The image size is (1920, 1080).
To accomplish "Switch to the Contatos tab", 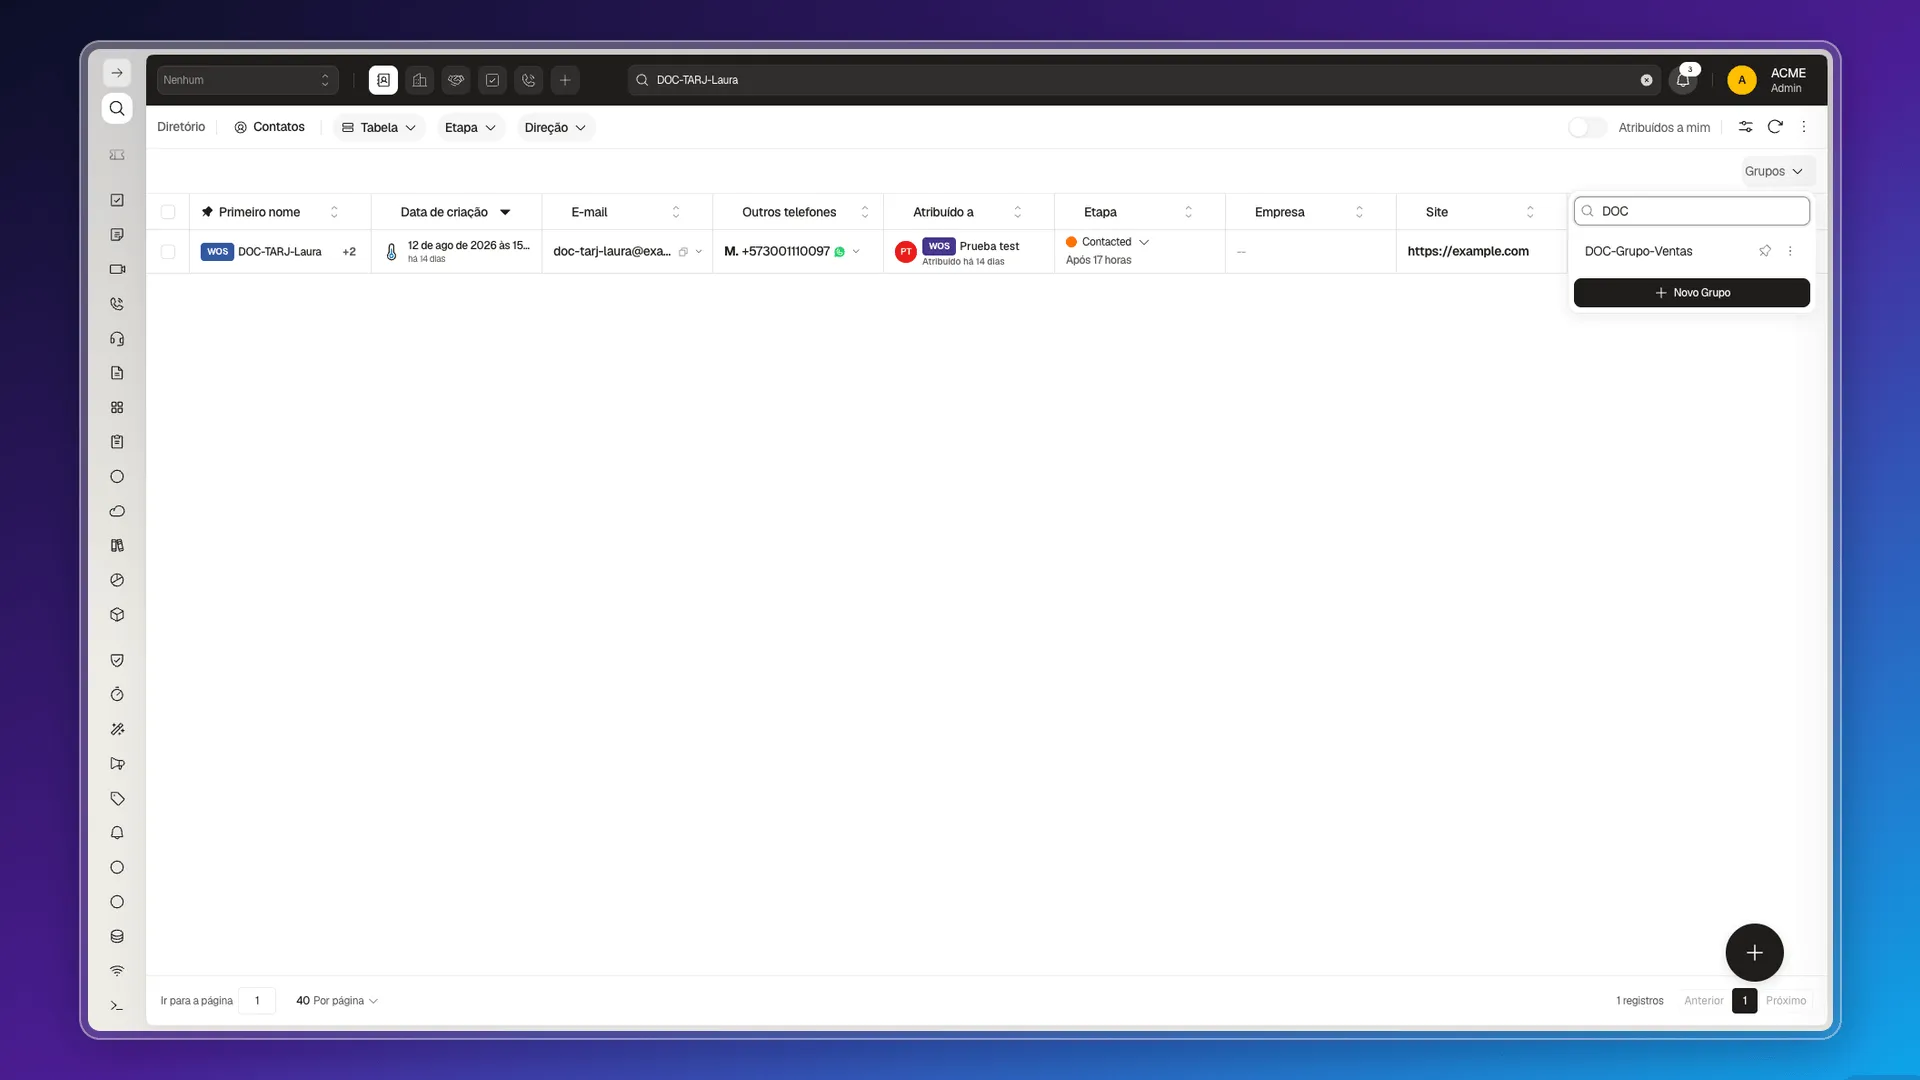I will [x=269, y=127].
